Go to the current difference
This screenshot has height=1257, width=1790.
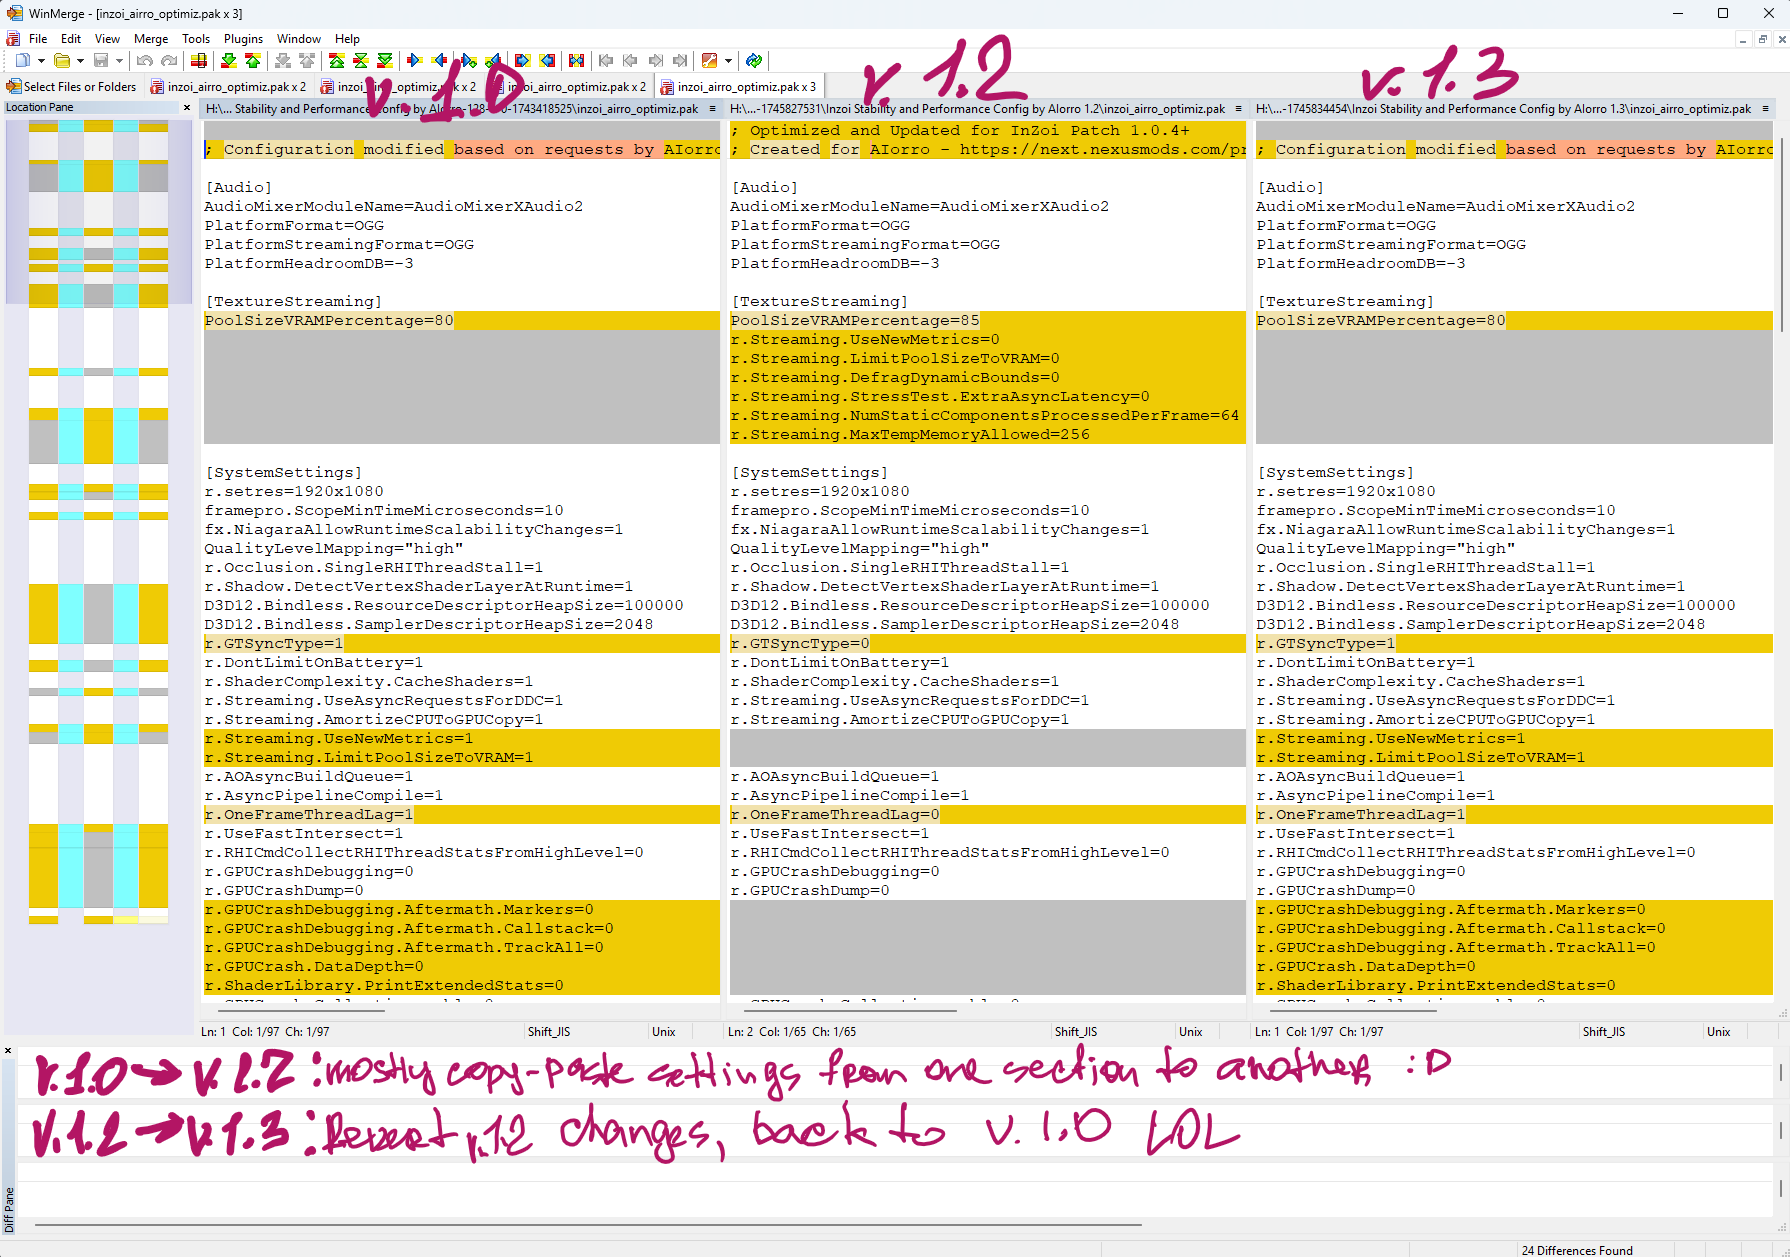pos(361,61)
